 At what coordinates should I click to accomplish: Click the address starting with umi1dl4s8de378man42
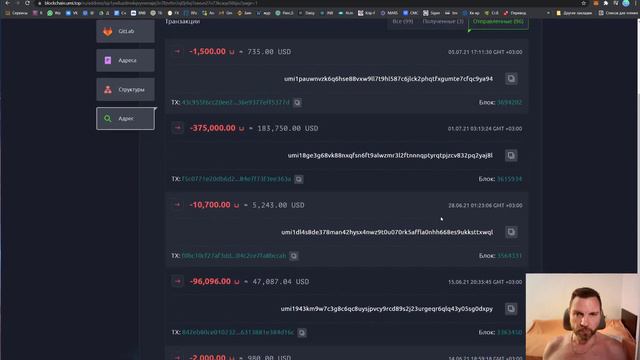point(387,232)
